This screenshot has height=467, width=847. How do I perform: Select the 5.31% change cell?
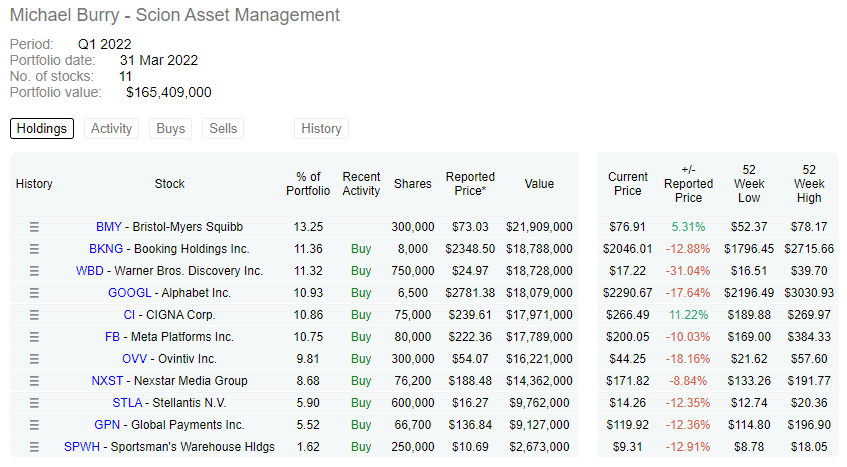(688, 227)
